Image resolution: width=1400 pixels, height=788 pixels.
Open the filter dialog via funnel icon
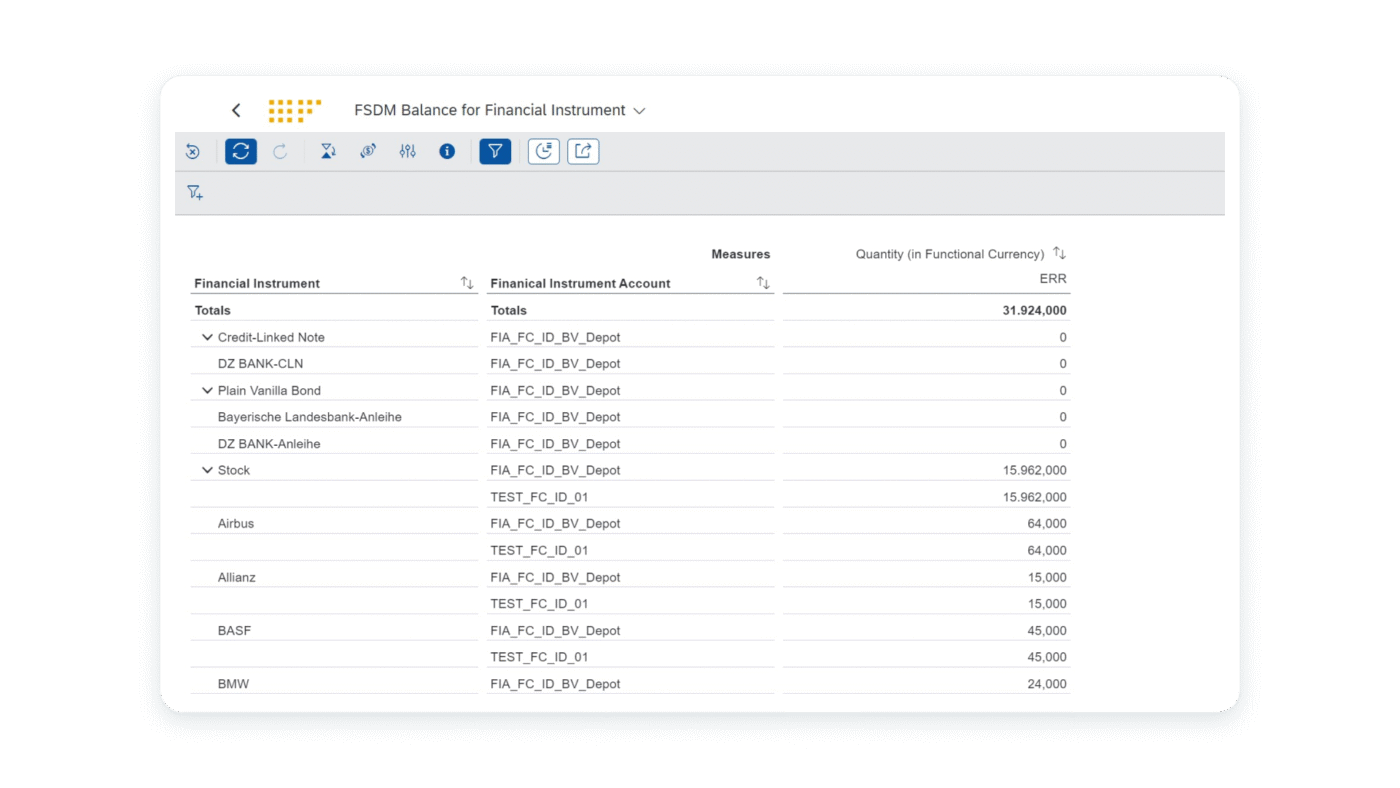click(495, 151)
